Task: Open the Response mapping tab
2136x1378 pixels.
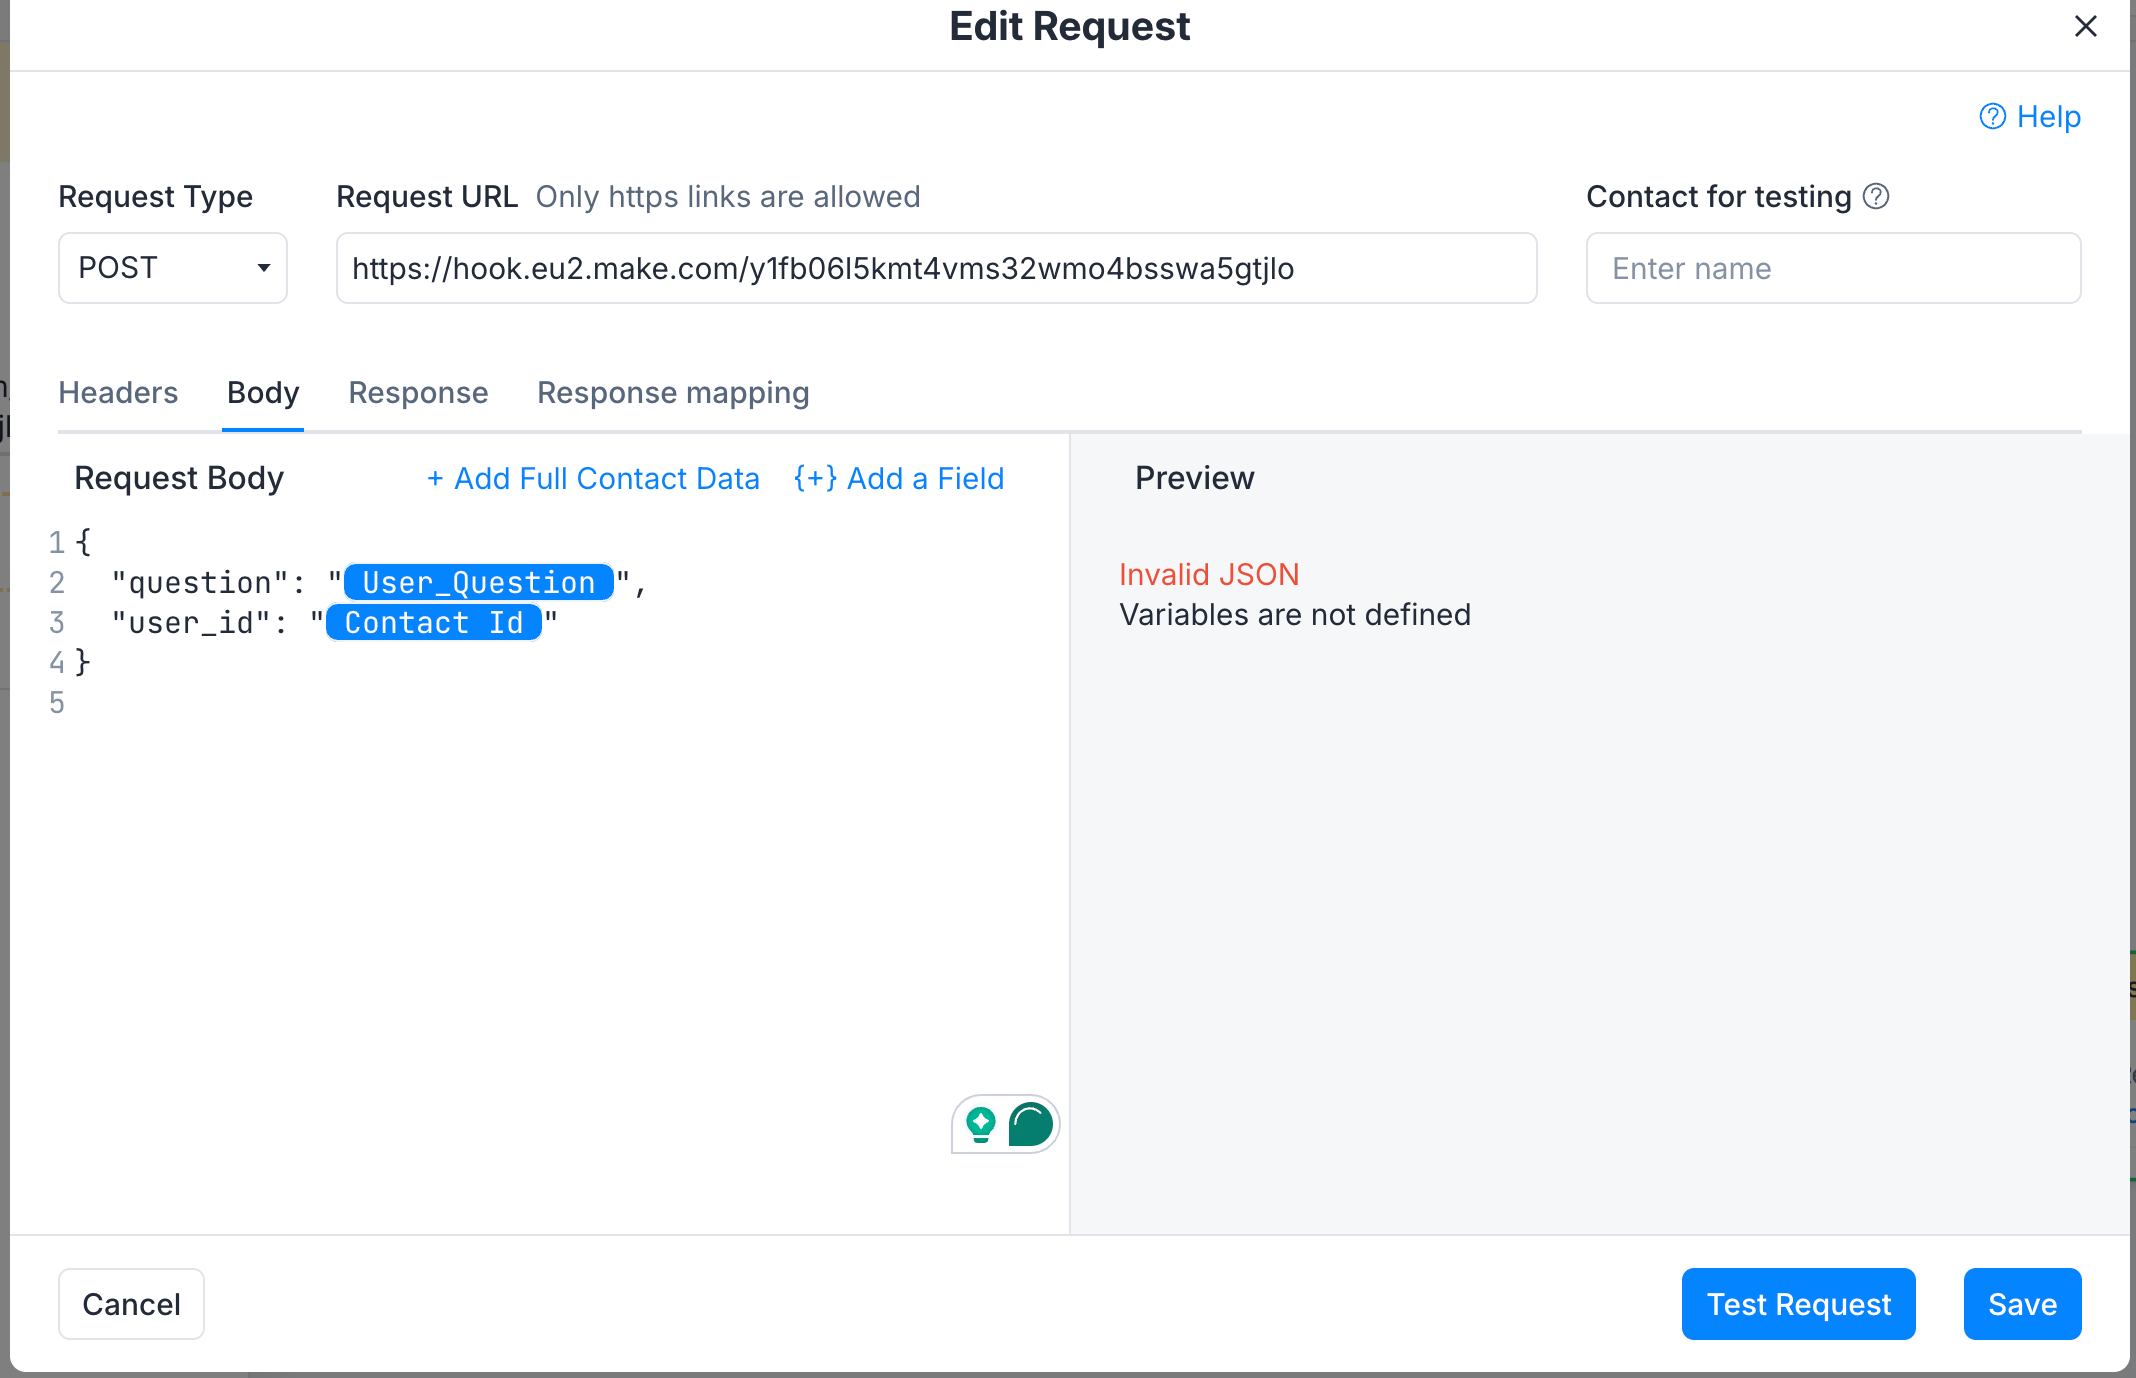Action: click(673, 393)
